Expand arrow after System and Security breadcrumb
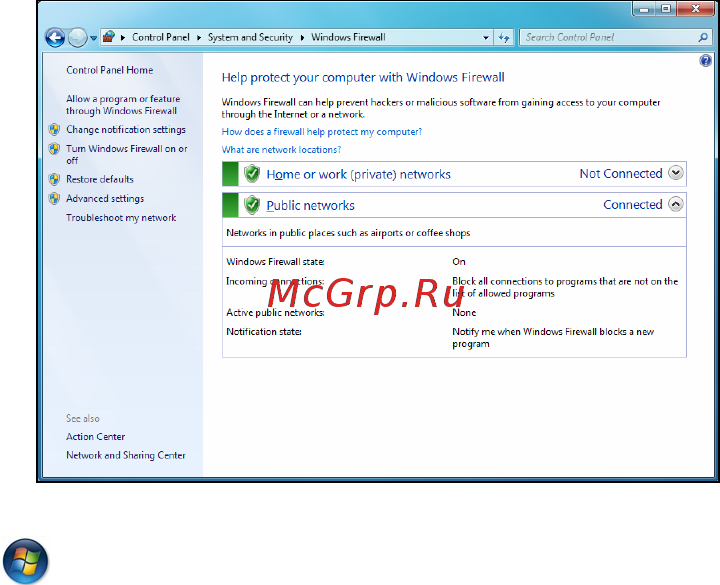Image resolution: width=720 pixels, height=585 pixels. tap(302, 38)
